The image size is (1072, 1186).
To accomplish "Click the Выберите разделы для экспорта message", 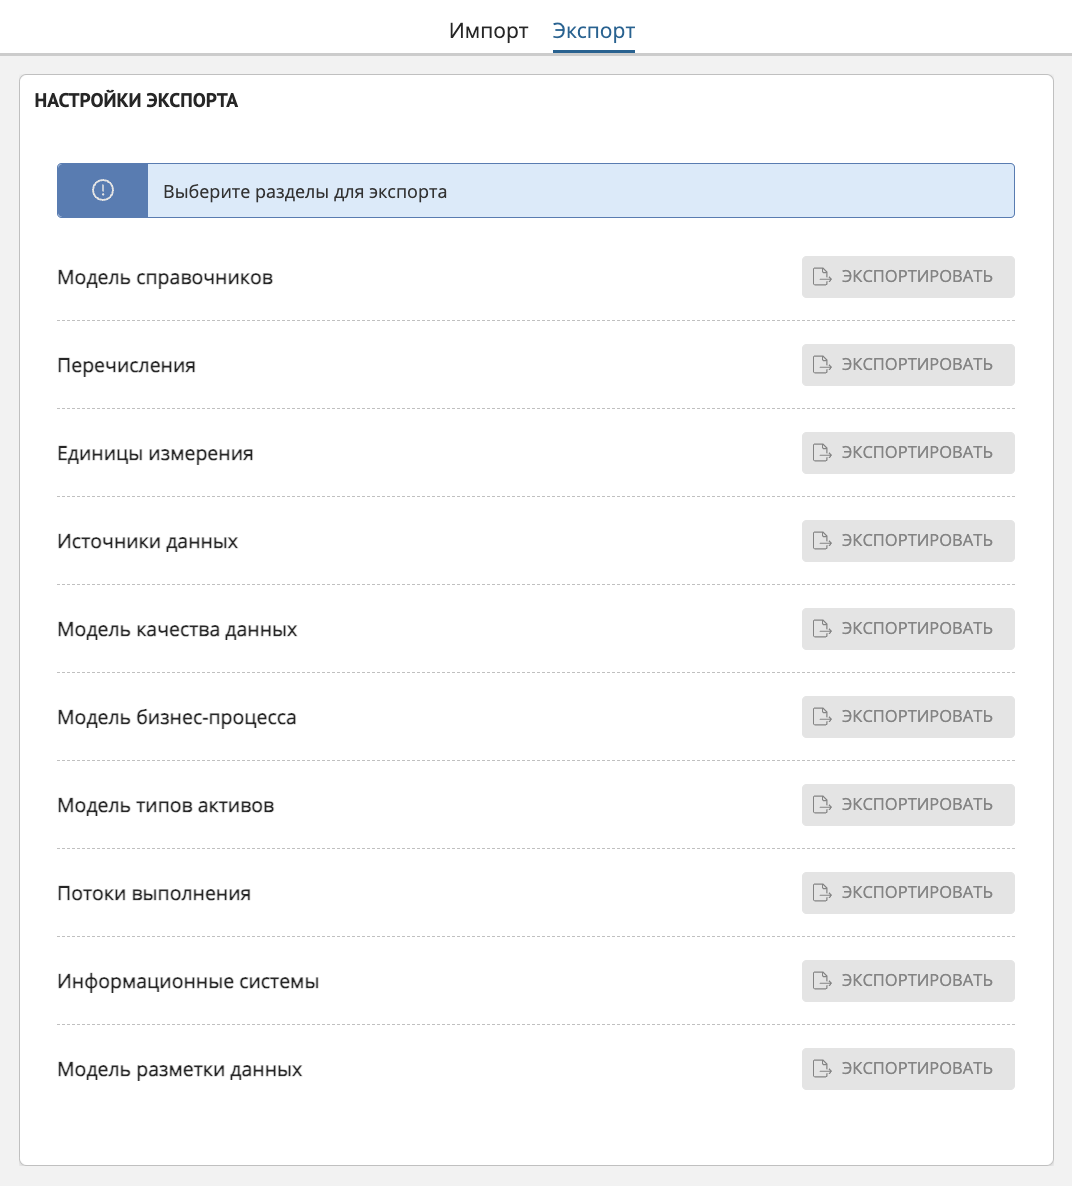I will point(305,191).
